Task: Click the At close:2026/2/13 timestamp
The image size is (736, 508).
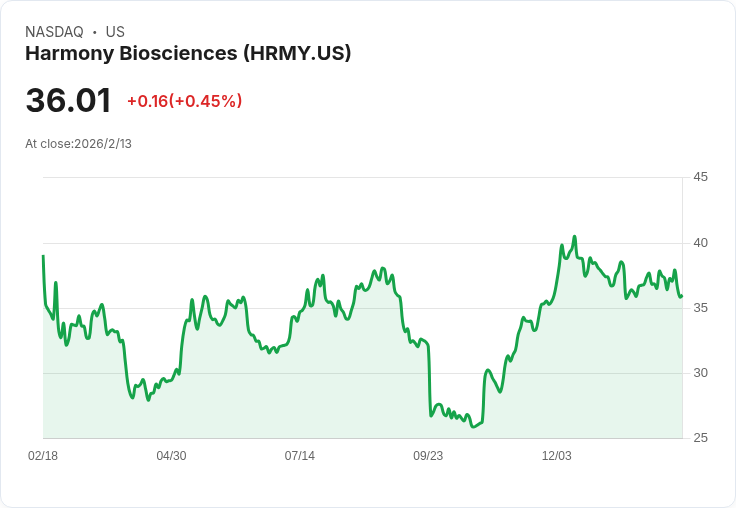Action: [x=78, y=144]
